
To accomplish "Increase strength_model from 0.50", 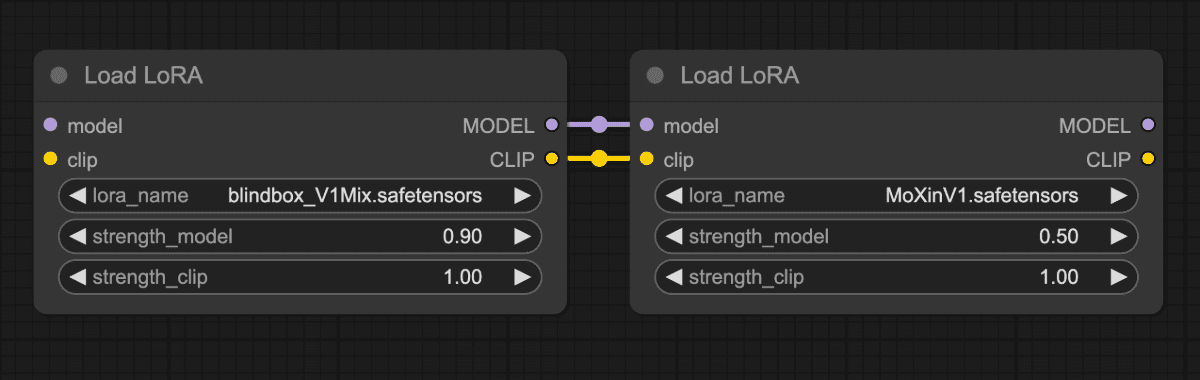I will tap(1119, 237).
